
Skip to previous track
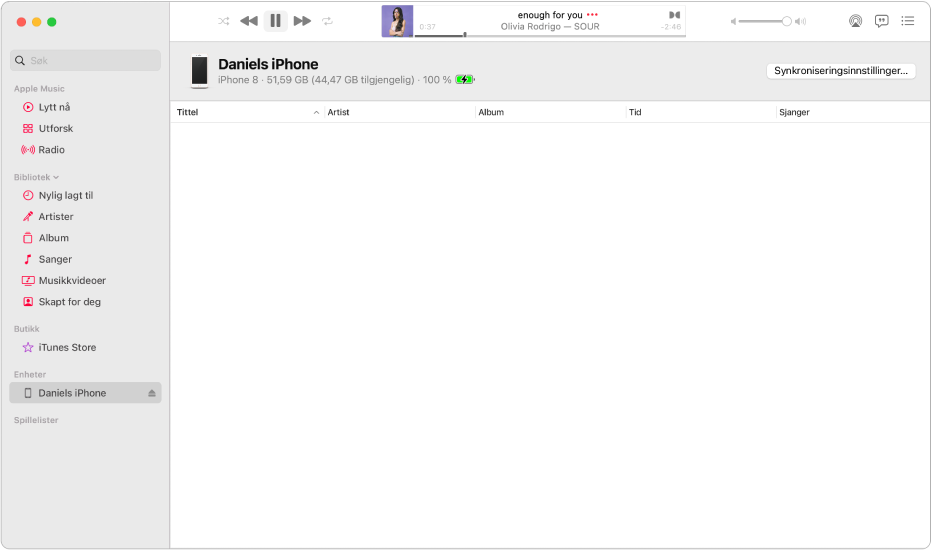pyautogui.click(x=249, y=21)
